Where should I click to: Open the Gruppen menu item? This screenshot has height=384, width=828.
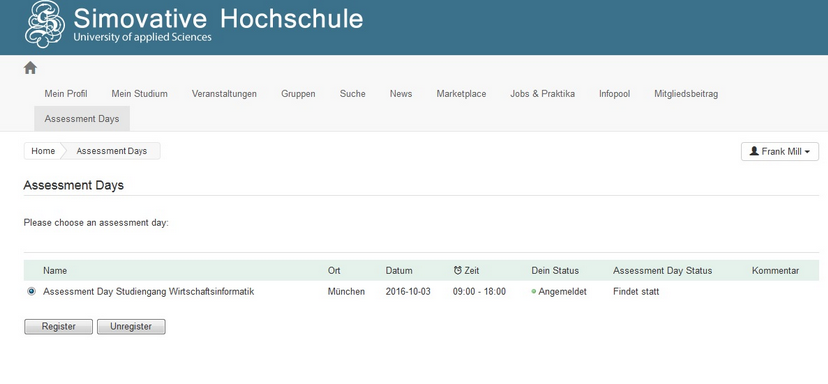298,93
